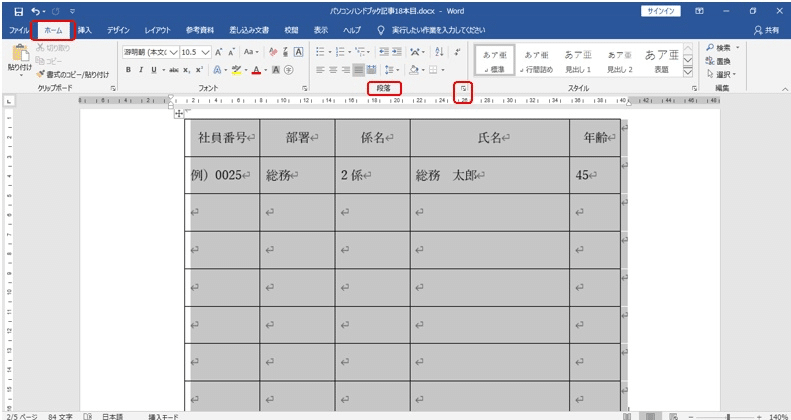
Task: Toggle the Justify alignment button
Action: pyautogui.click(x=359, y=70)
